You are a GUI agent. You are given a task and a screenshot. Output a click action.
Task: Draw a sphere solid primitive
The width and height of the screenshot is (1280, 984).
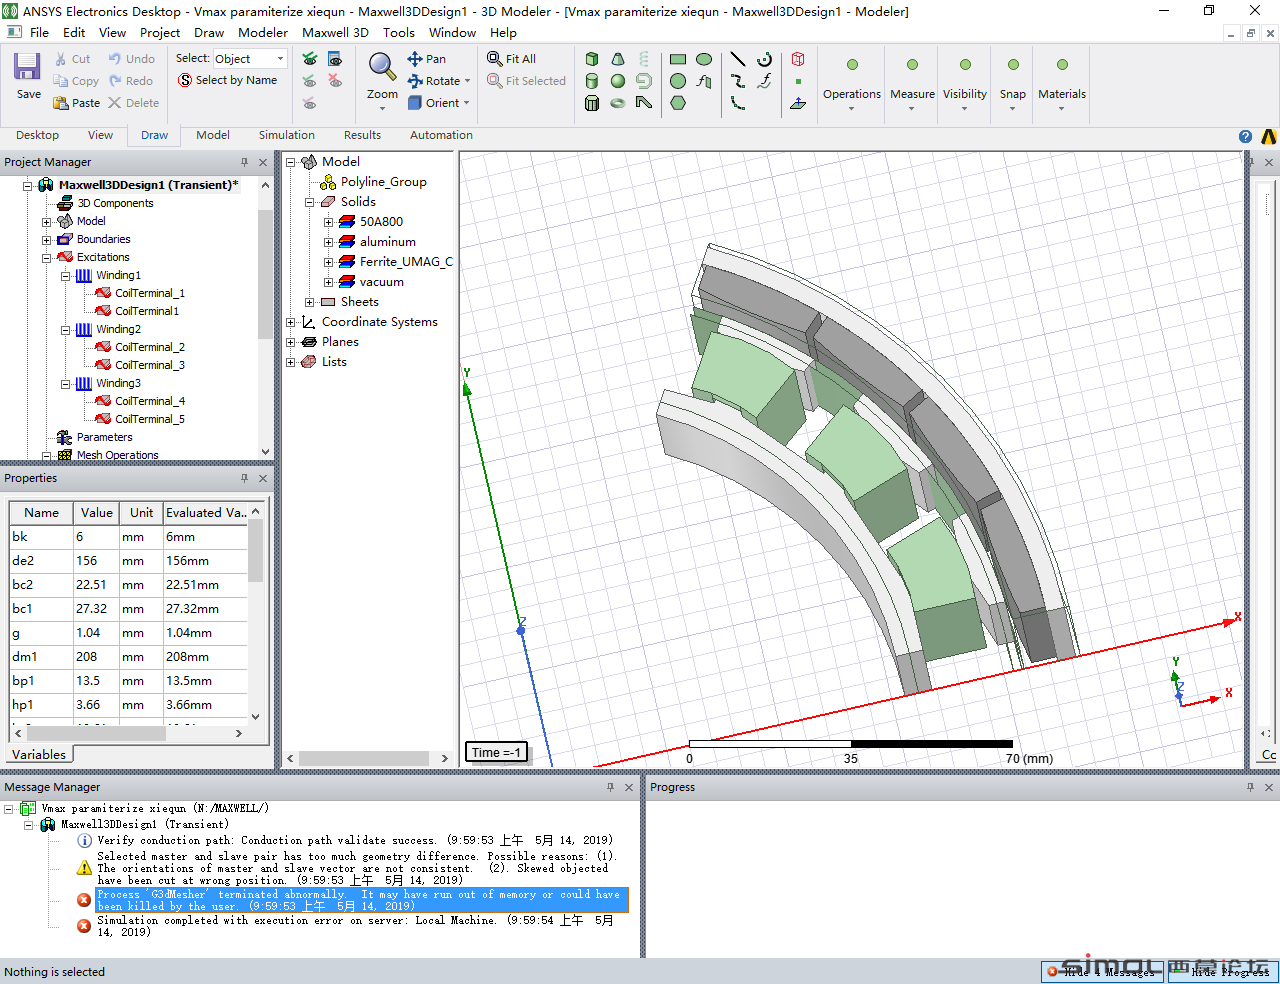[x=618, y=81]
